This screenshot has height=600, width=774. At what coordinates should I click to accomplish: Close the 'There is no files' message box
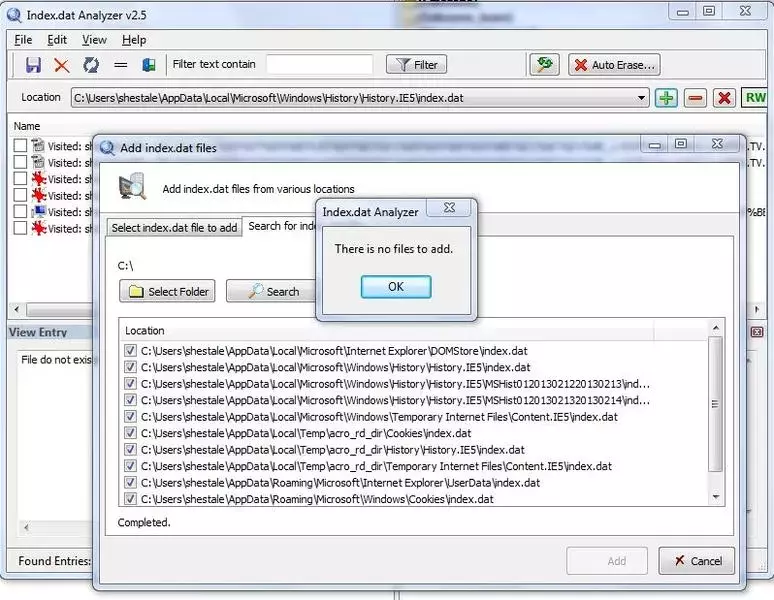click(x=449, y=208)
